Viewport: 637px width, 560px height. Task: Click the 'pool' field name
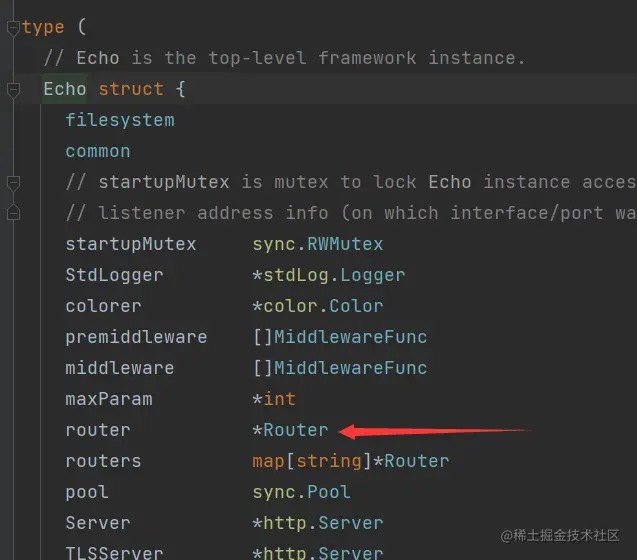click(x=87, y=492)
